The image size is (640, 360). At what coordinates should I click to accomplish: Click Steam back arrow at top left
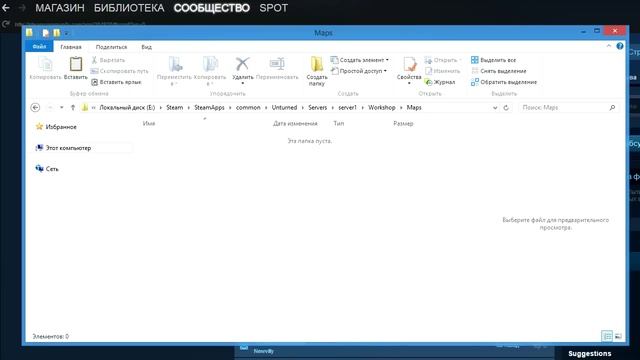(6, 8)
